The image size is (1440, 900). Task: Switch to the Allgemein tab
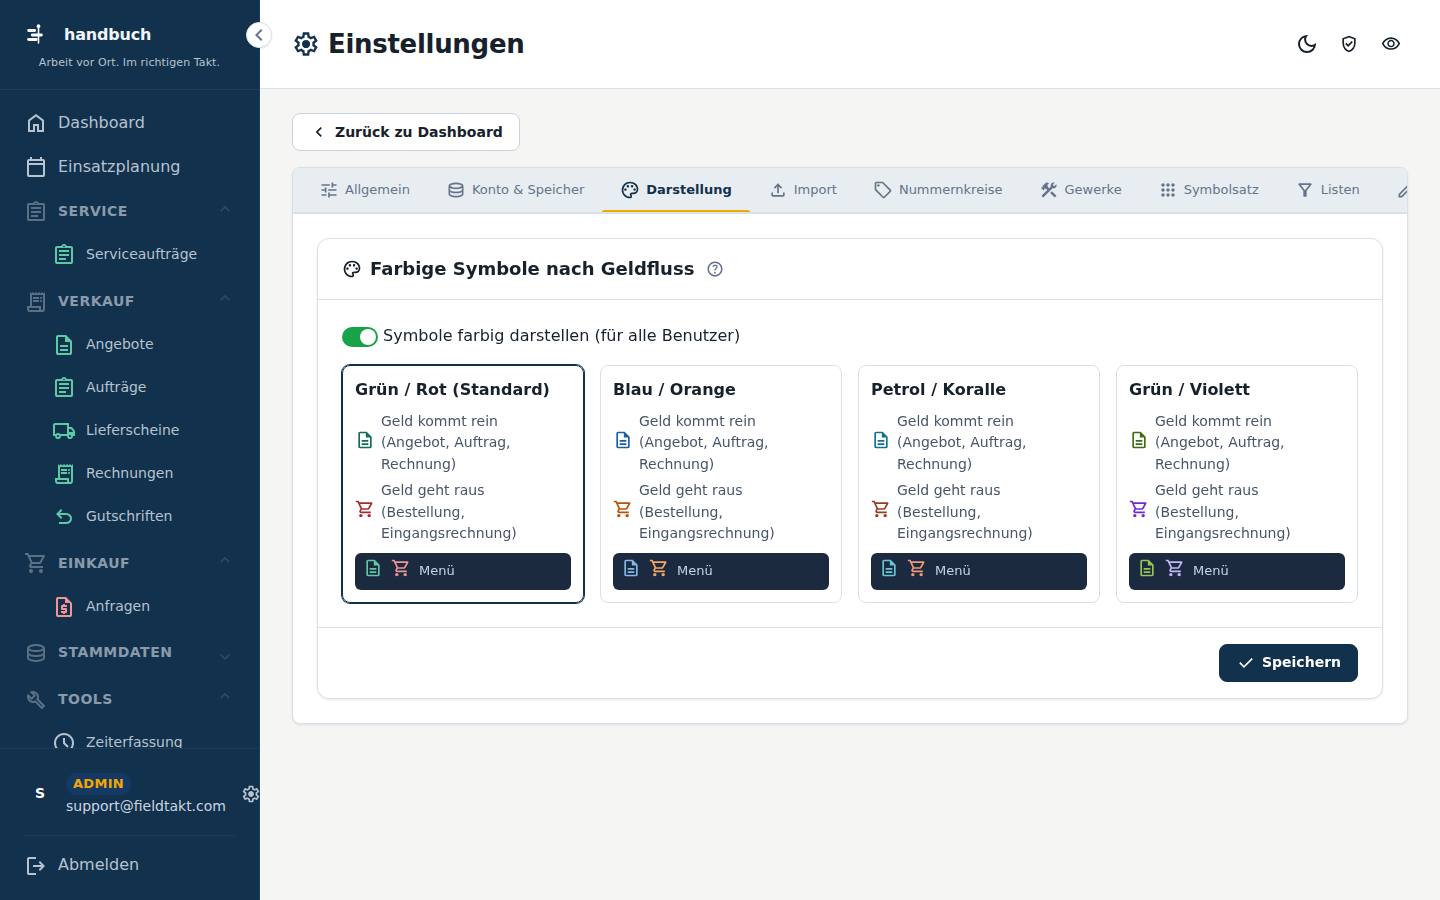(365, 190)
